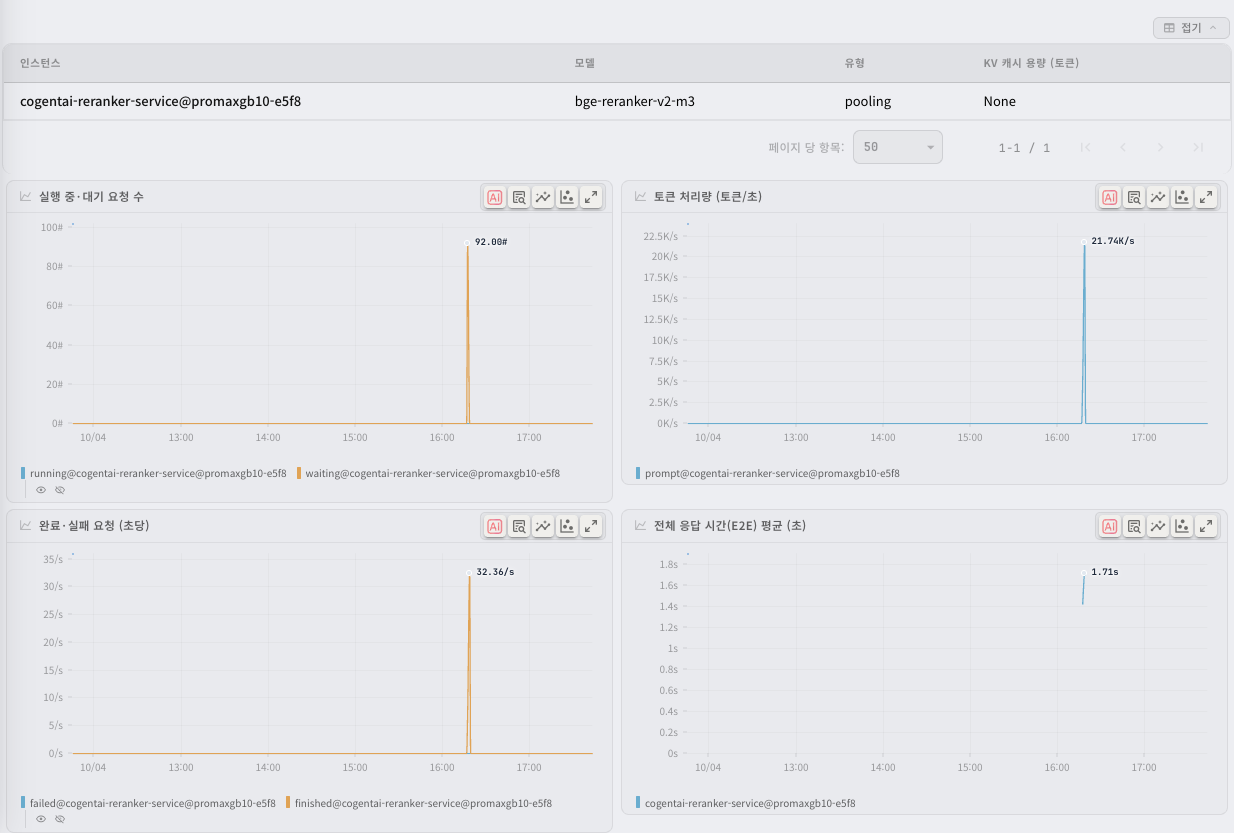Open AI analysis for finished/failed requests chart
This screenshot has height=833, width=1234.
494,526
